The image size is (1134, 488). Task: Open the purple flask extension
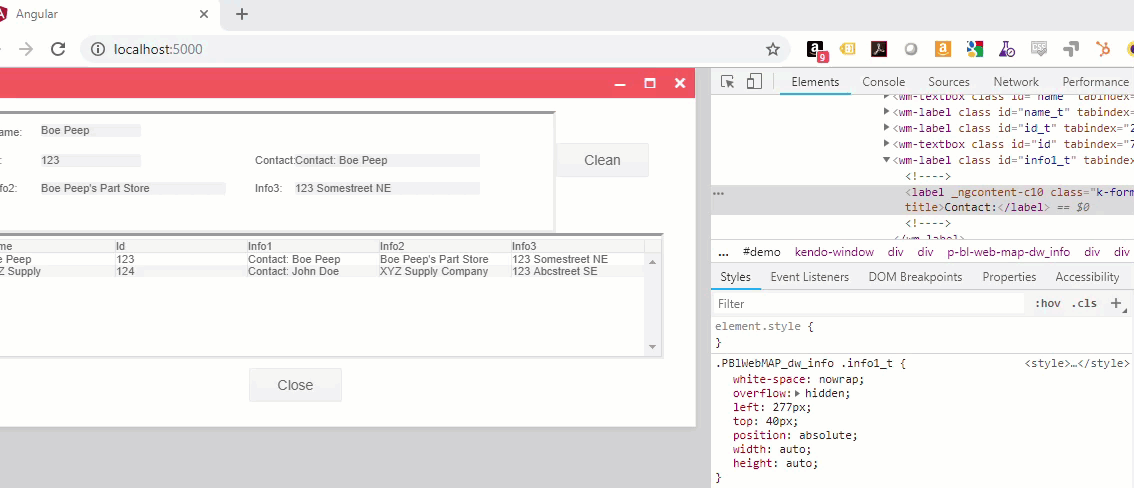(1007, 49)
